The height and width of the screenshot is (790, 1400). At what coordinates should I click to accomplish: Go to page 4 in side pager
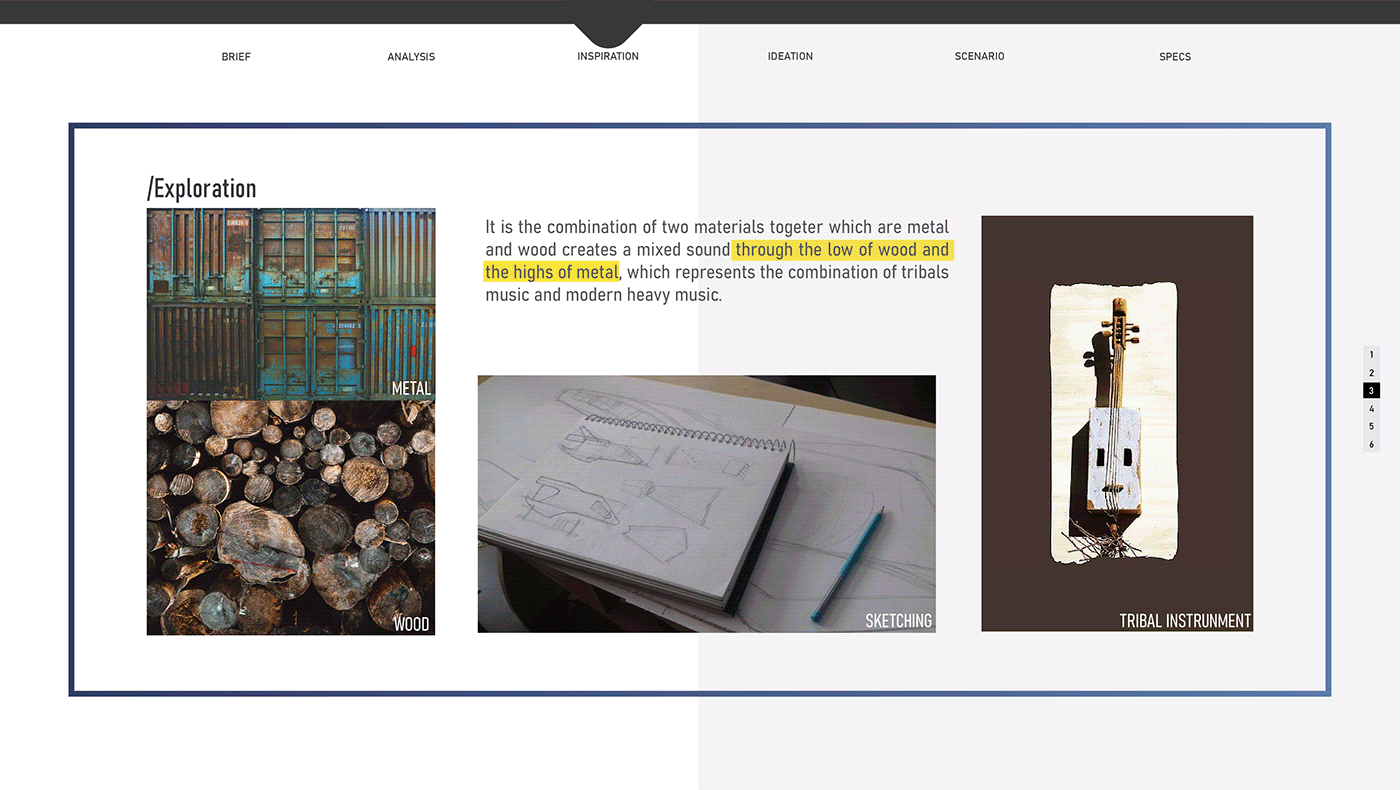[1372, 408]
